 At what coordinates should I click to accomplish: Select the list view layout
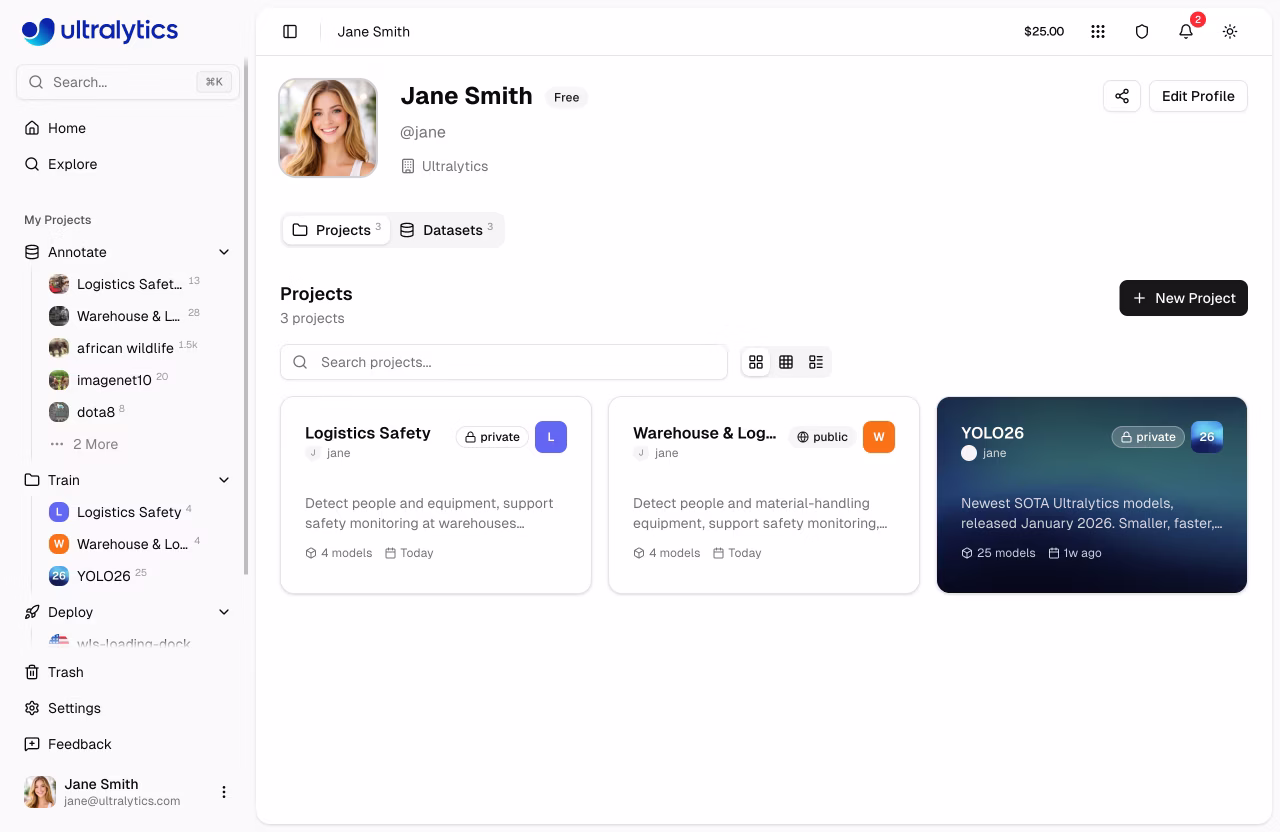tap(816, 362)
